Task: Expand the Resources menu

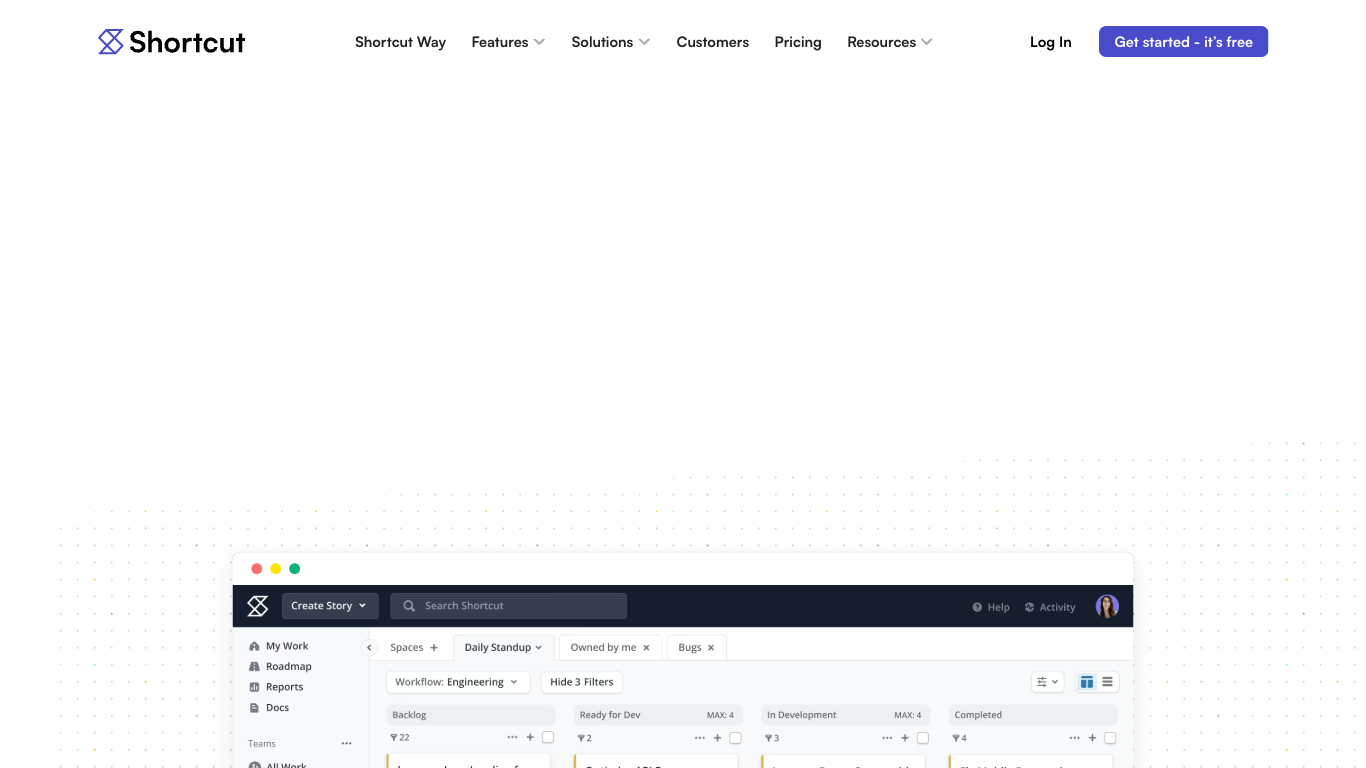Action: 890,42
